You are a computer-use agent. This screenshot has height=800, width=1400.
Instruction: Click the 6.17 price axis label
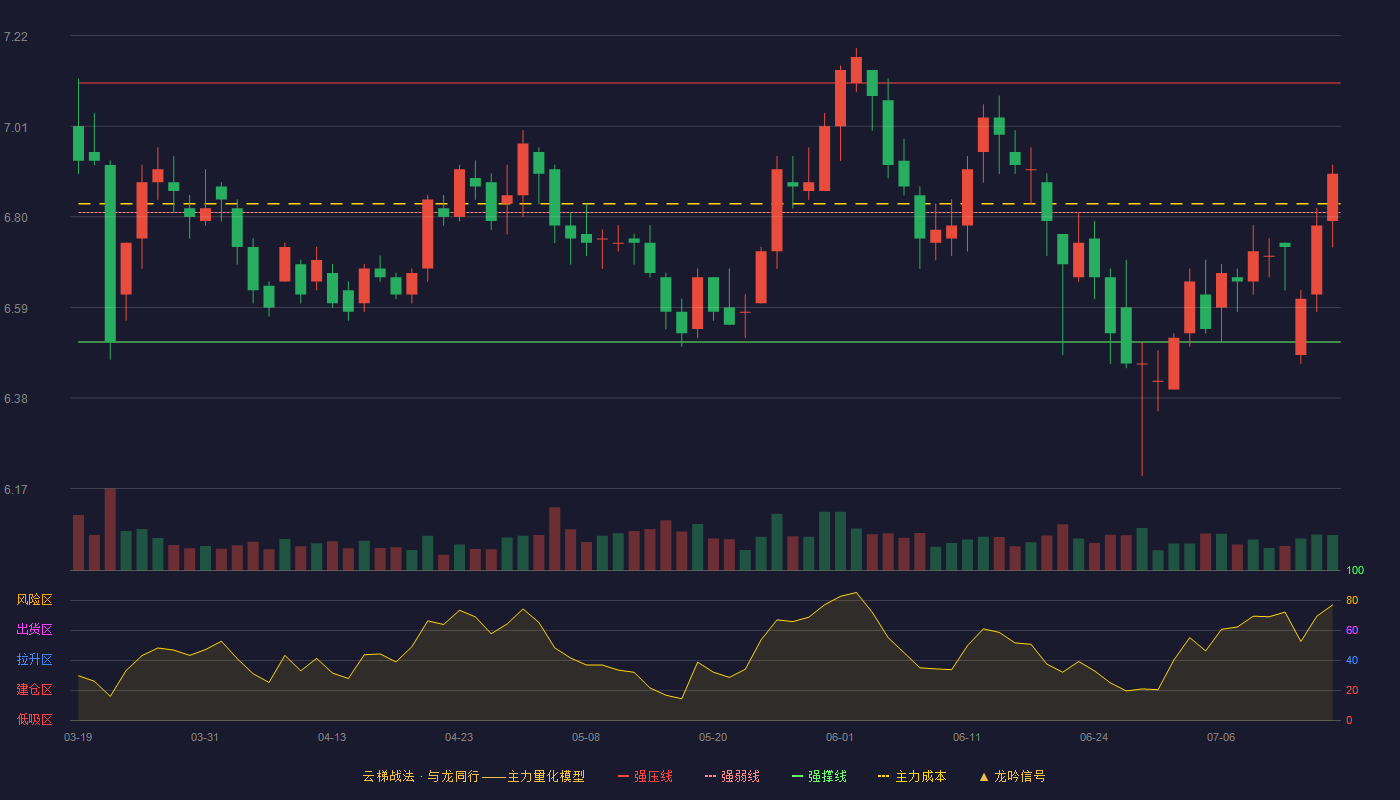click(16, 490)
